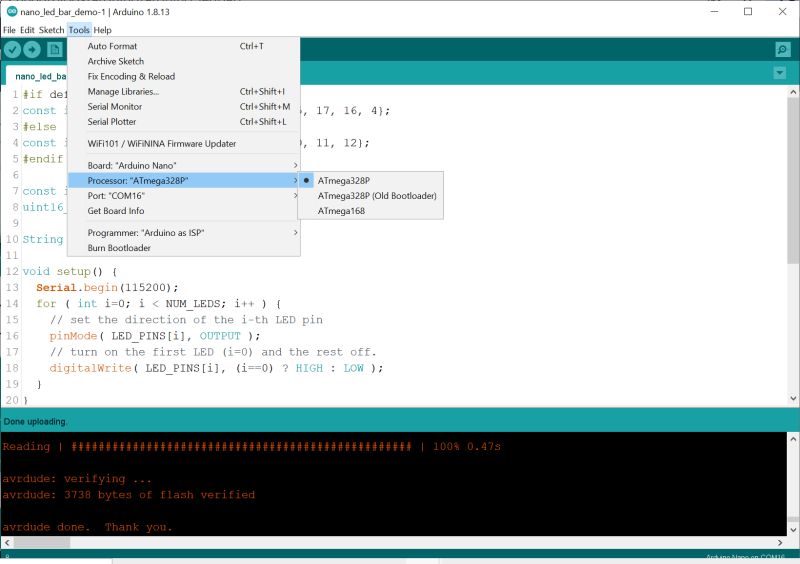Click editor scrollbar up arrow

[x=793, y=92]
